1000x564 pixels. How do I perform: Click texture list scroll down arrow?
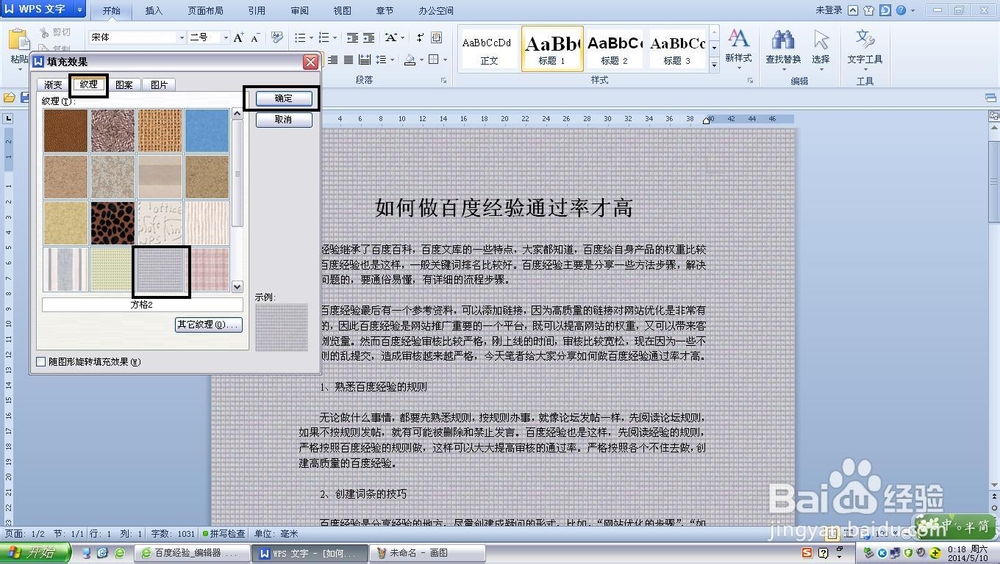click(237, 286)
